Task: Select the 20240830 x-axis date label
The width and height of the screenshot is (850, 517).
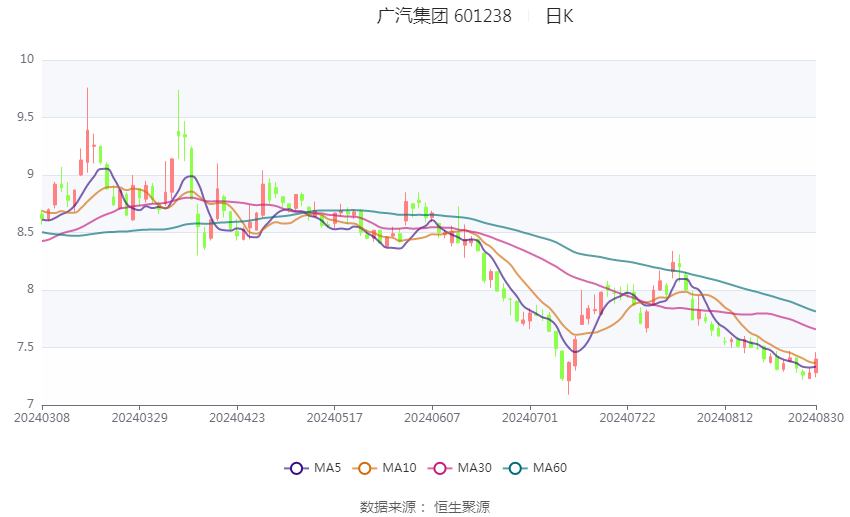Action: coord(816,418)
